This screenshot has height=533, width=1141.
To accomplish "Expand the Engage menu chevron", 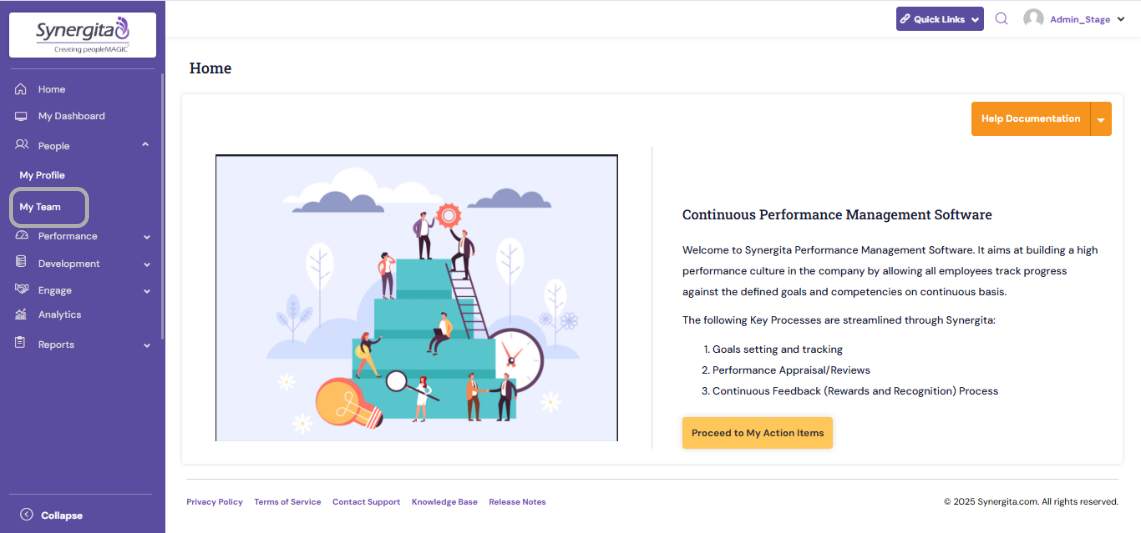I will coord(147,291).
